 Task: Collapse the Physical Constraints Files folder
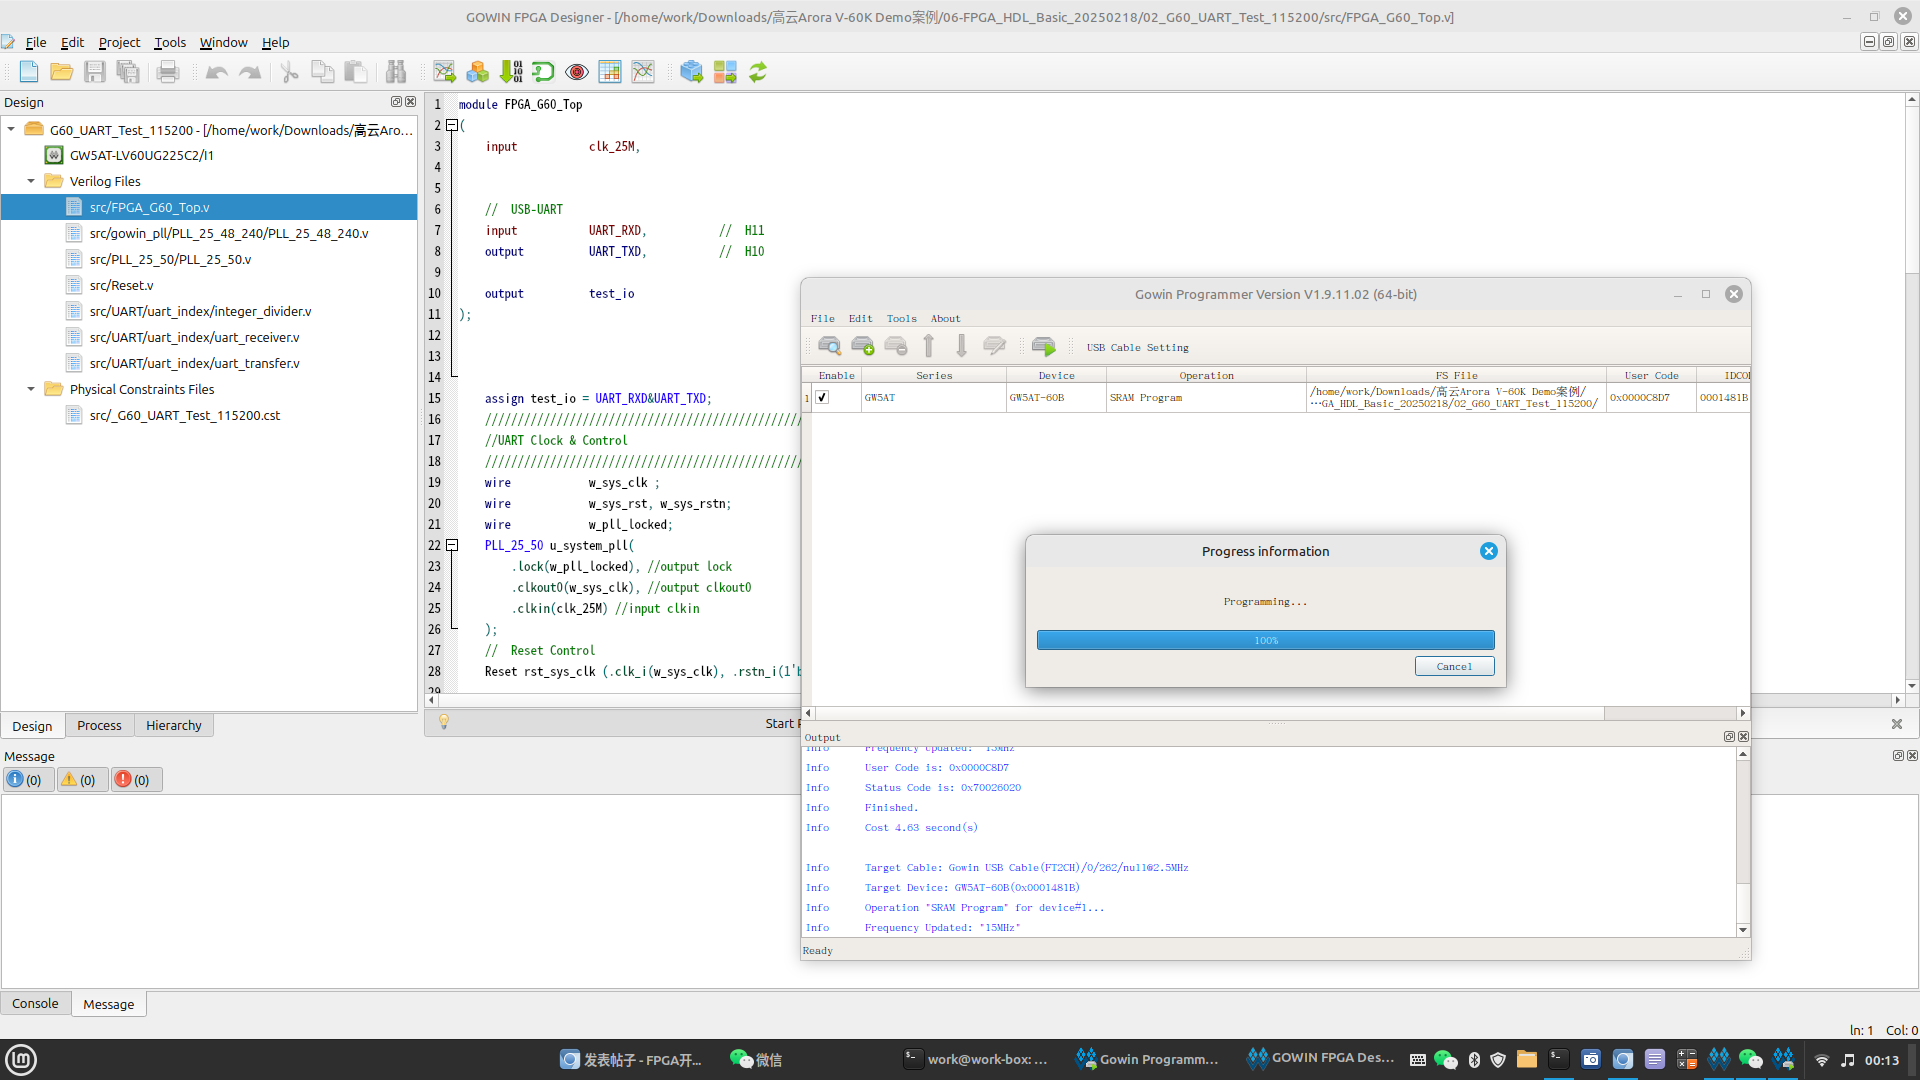tap(31, 389)
